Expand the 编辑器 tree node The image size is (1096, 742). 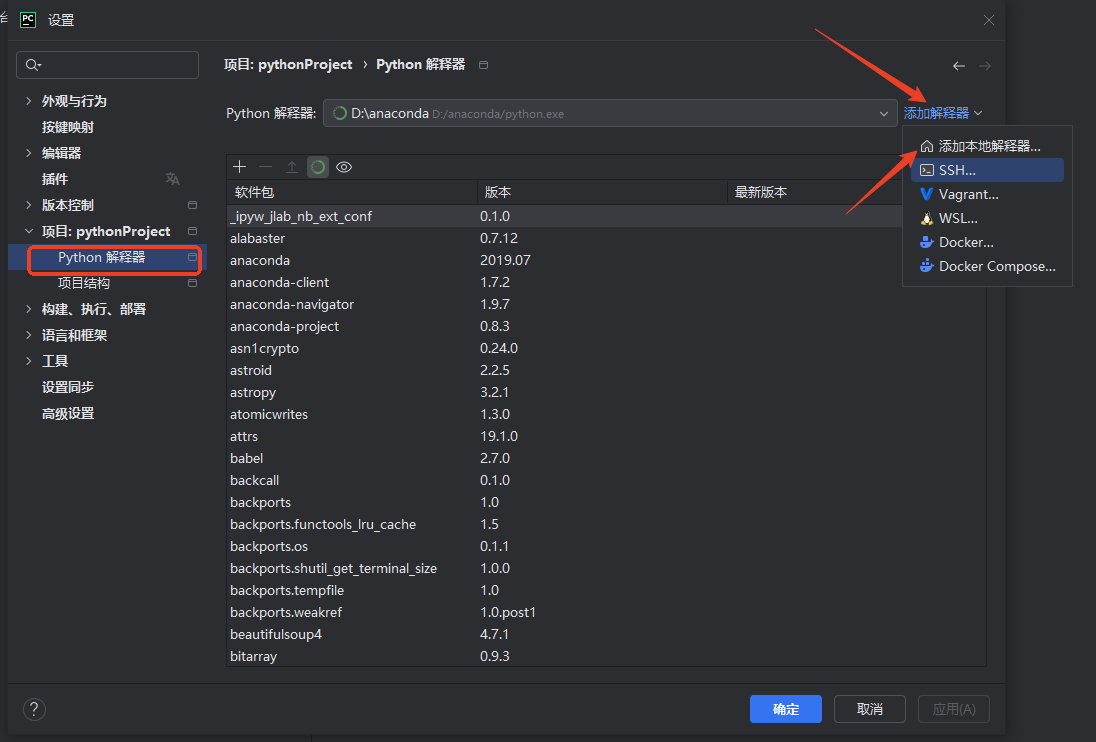click(29, 153)
